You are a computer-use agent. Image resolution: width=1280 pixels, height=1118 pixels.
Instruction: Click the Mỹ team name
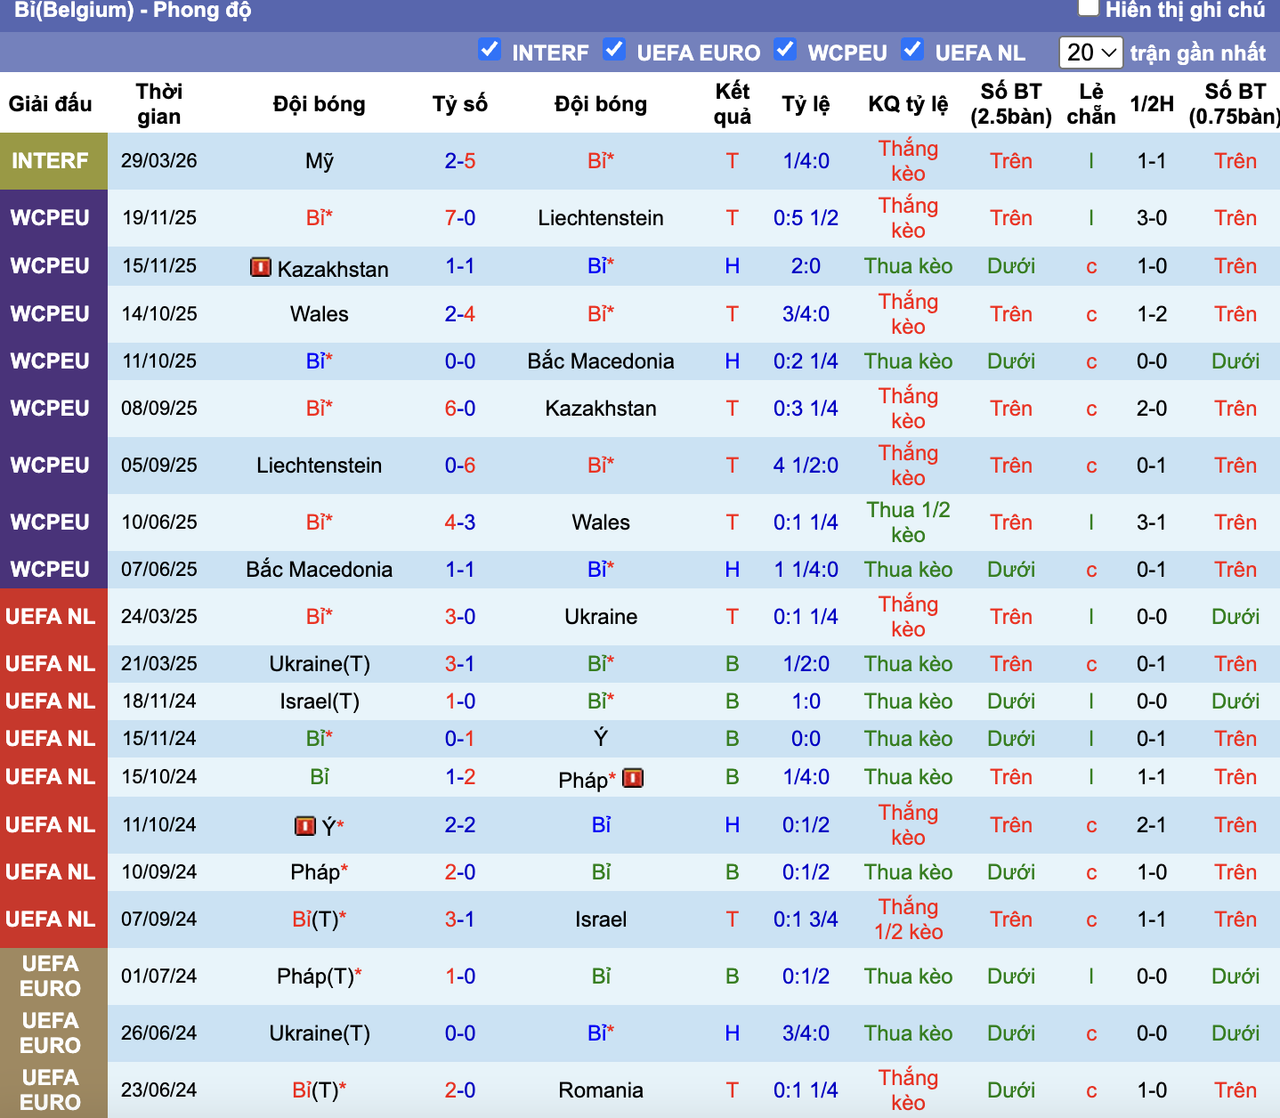pos(319,161)
